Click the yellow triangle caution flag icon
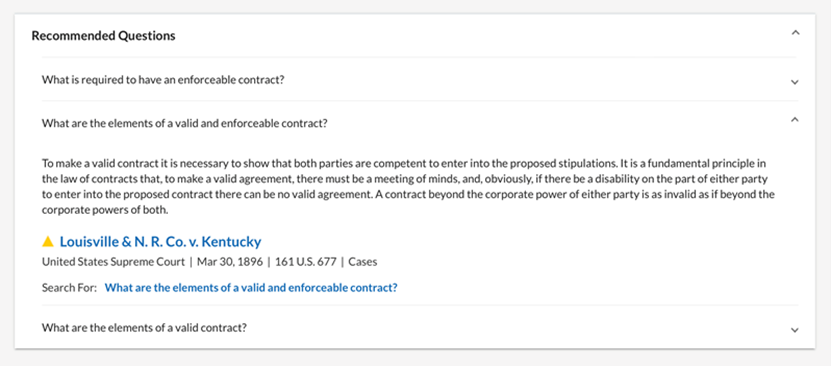Viewport: 831px width, 366px height. [x=48, y=242]
